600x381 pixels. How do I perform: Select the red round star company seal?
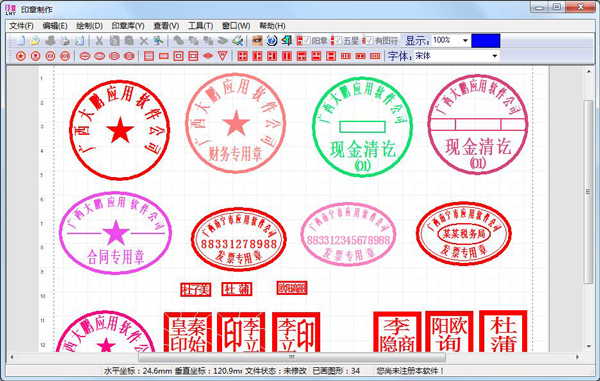[x=120, y=130]
